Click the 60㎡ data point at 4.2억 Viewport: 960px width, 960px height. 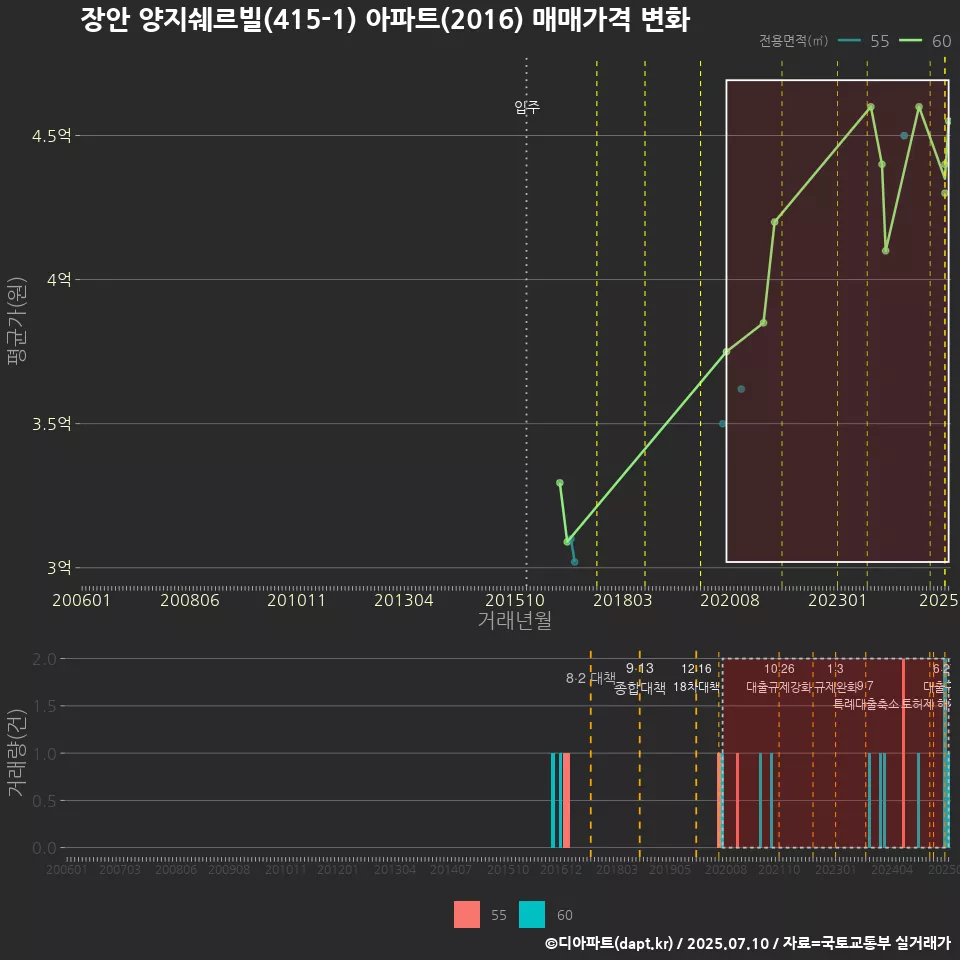coord(774,222)
